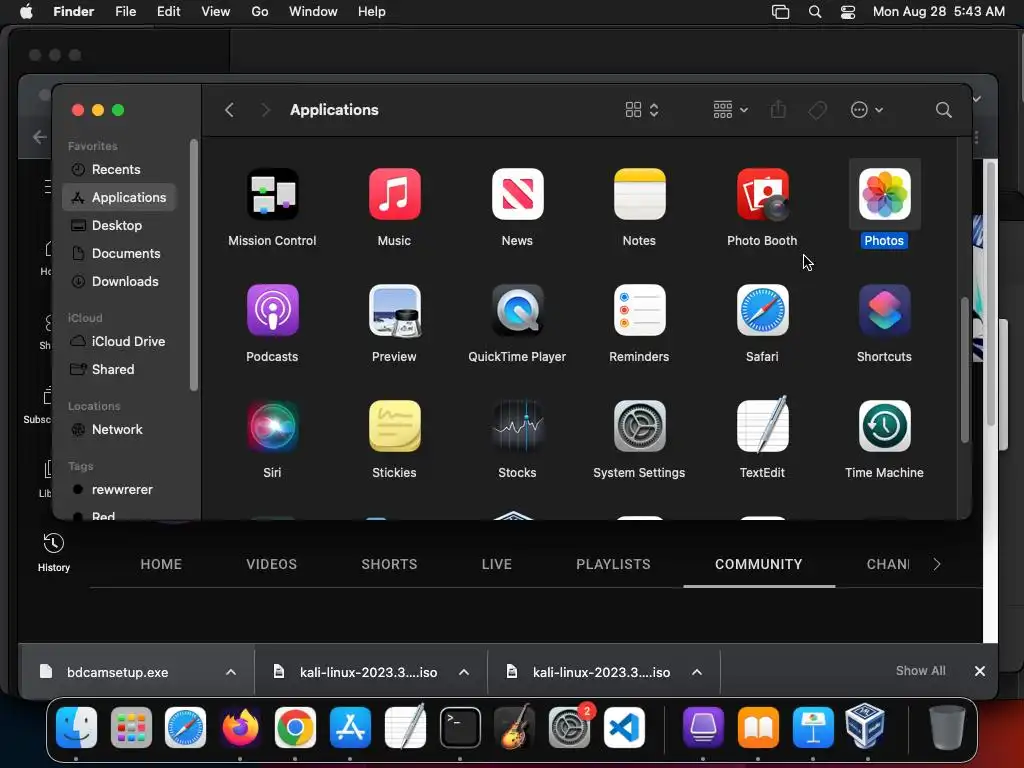Viewport: 1024px width, 768px height.
Task: Open the Reminders app icon
Action: click(639, 310)
